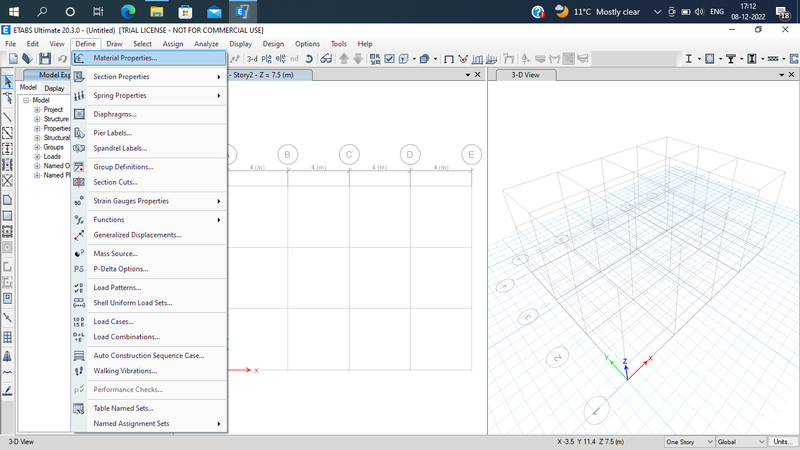Open the Analyze menu

[206, 44]
